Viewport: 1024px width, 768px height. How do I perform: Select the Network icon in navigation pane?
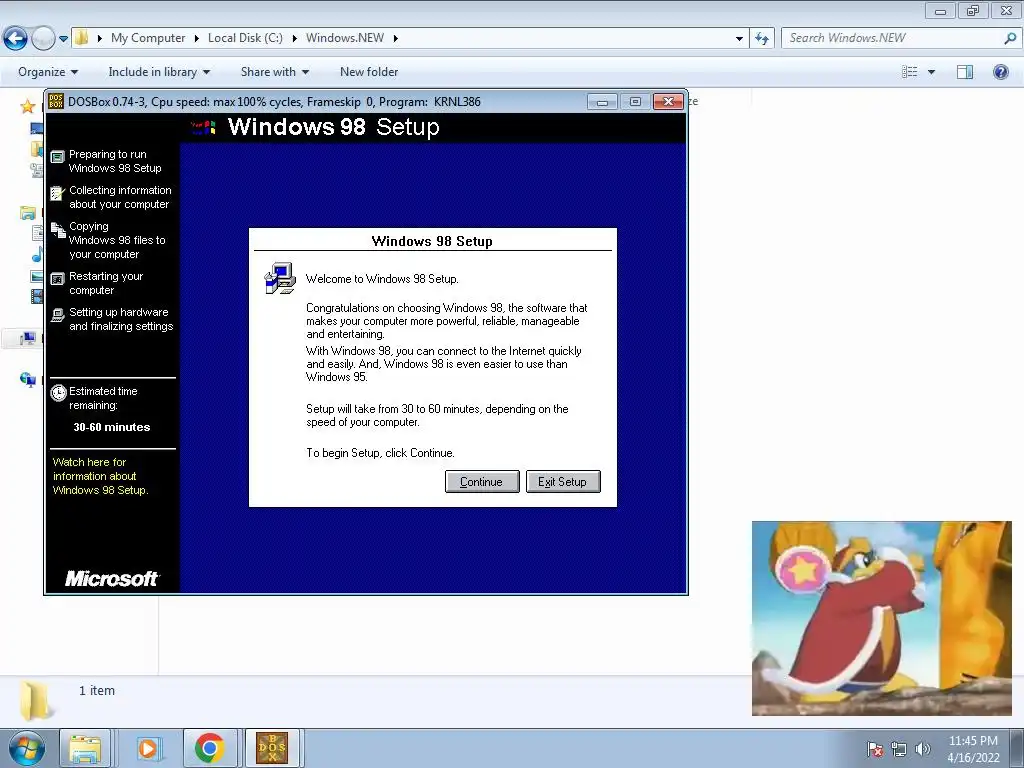tap(28, 379)
